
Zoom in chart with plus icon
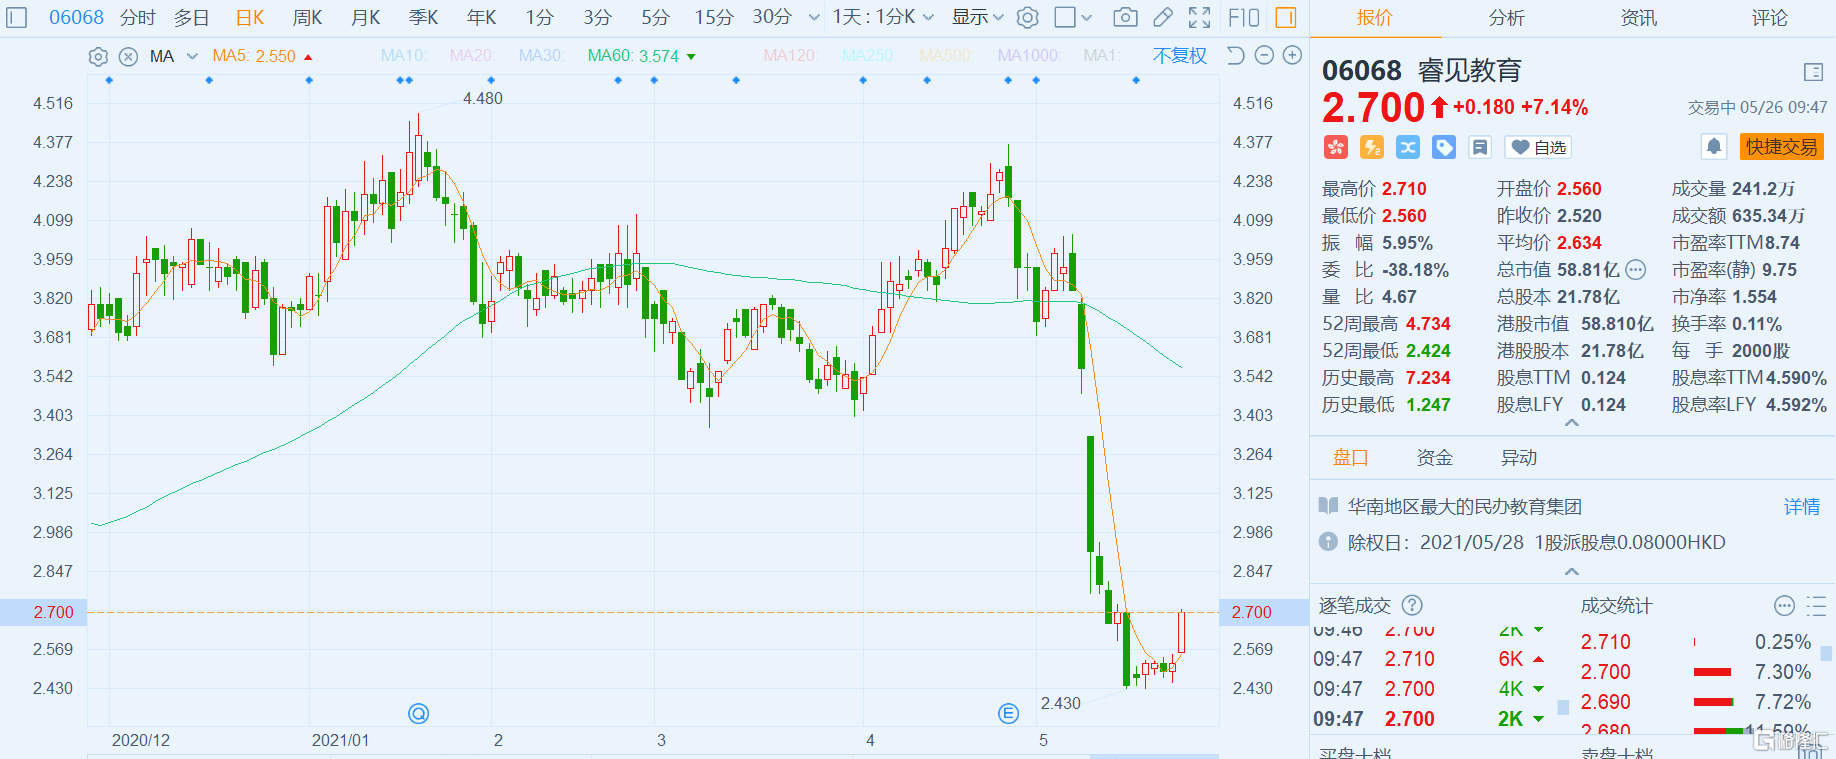tap(1292, 55)
